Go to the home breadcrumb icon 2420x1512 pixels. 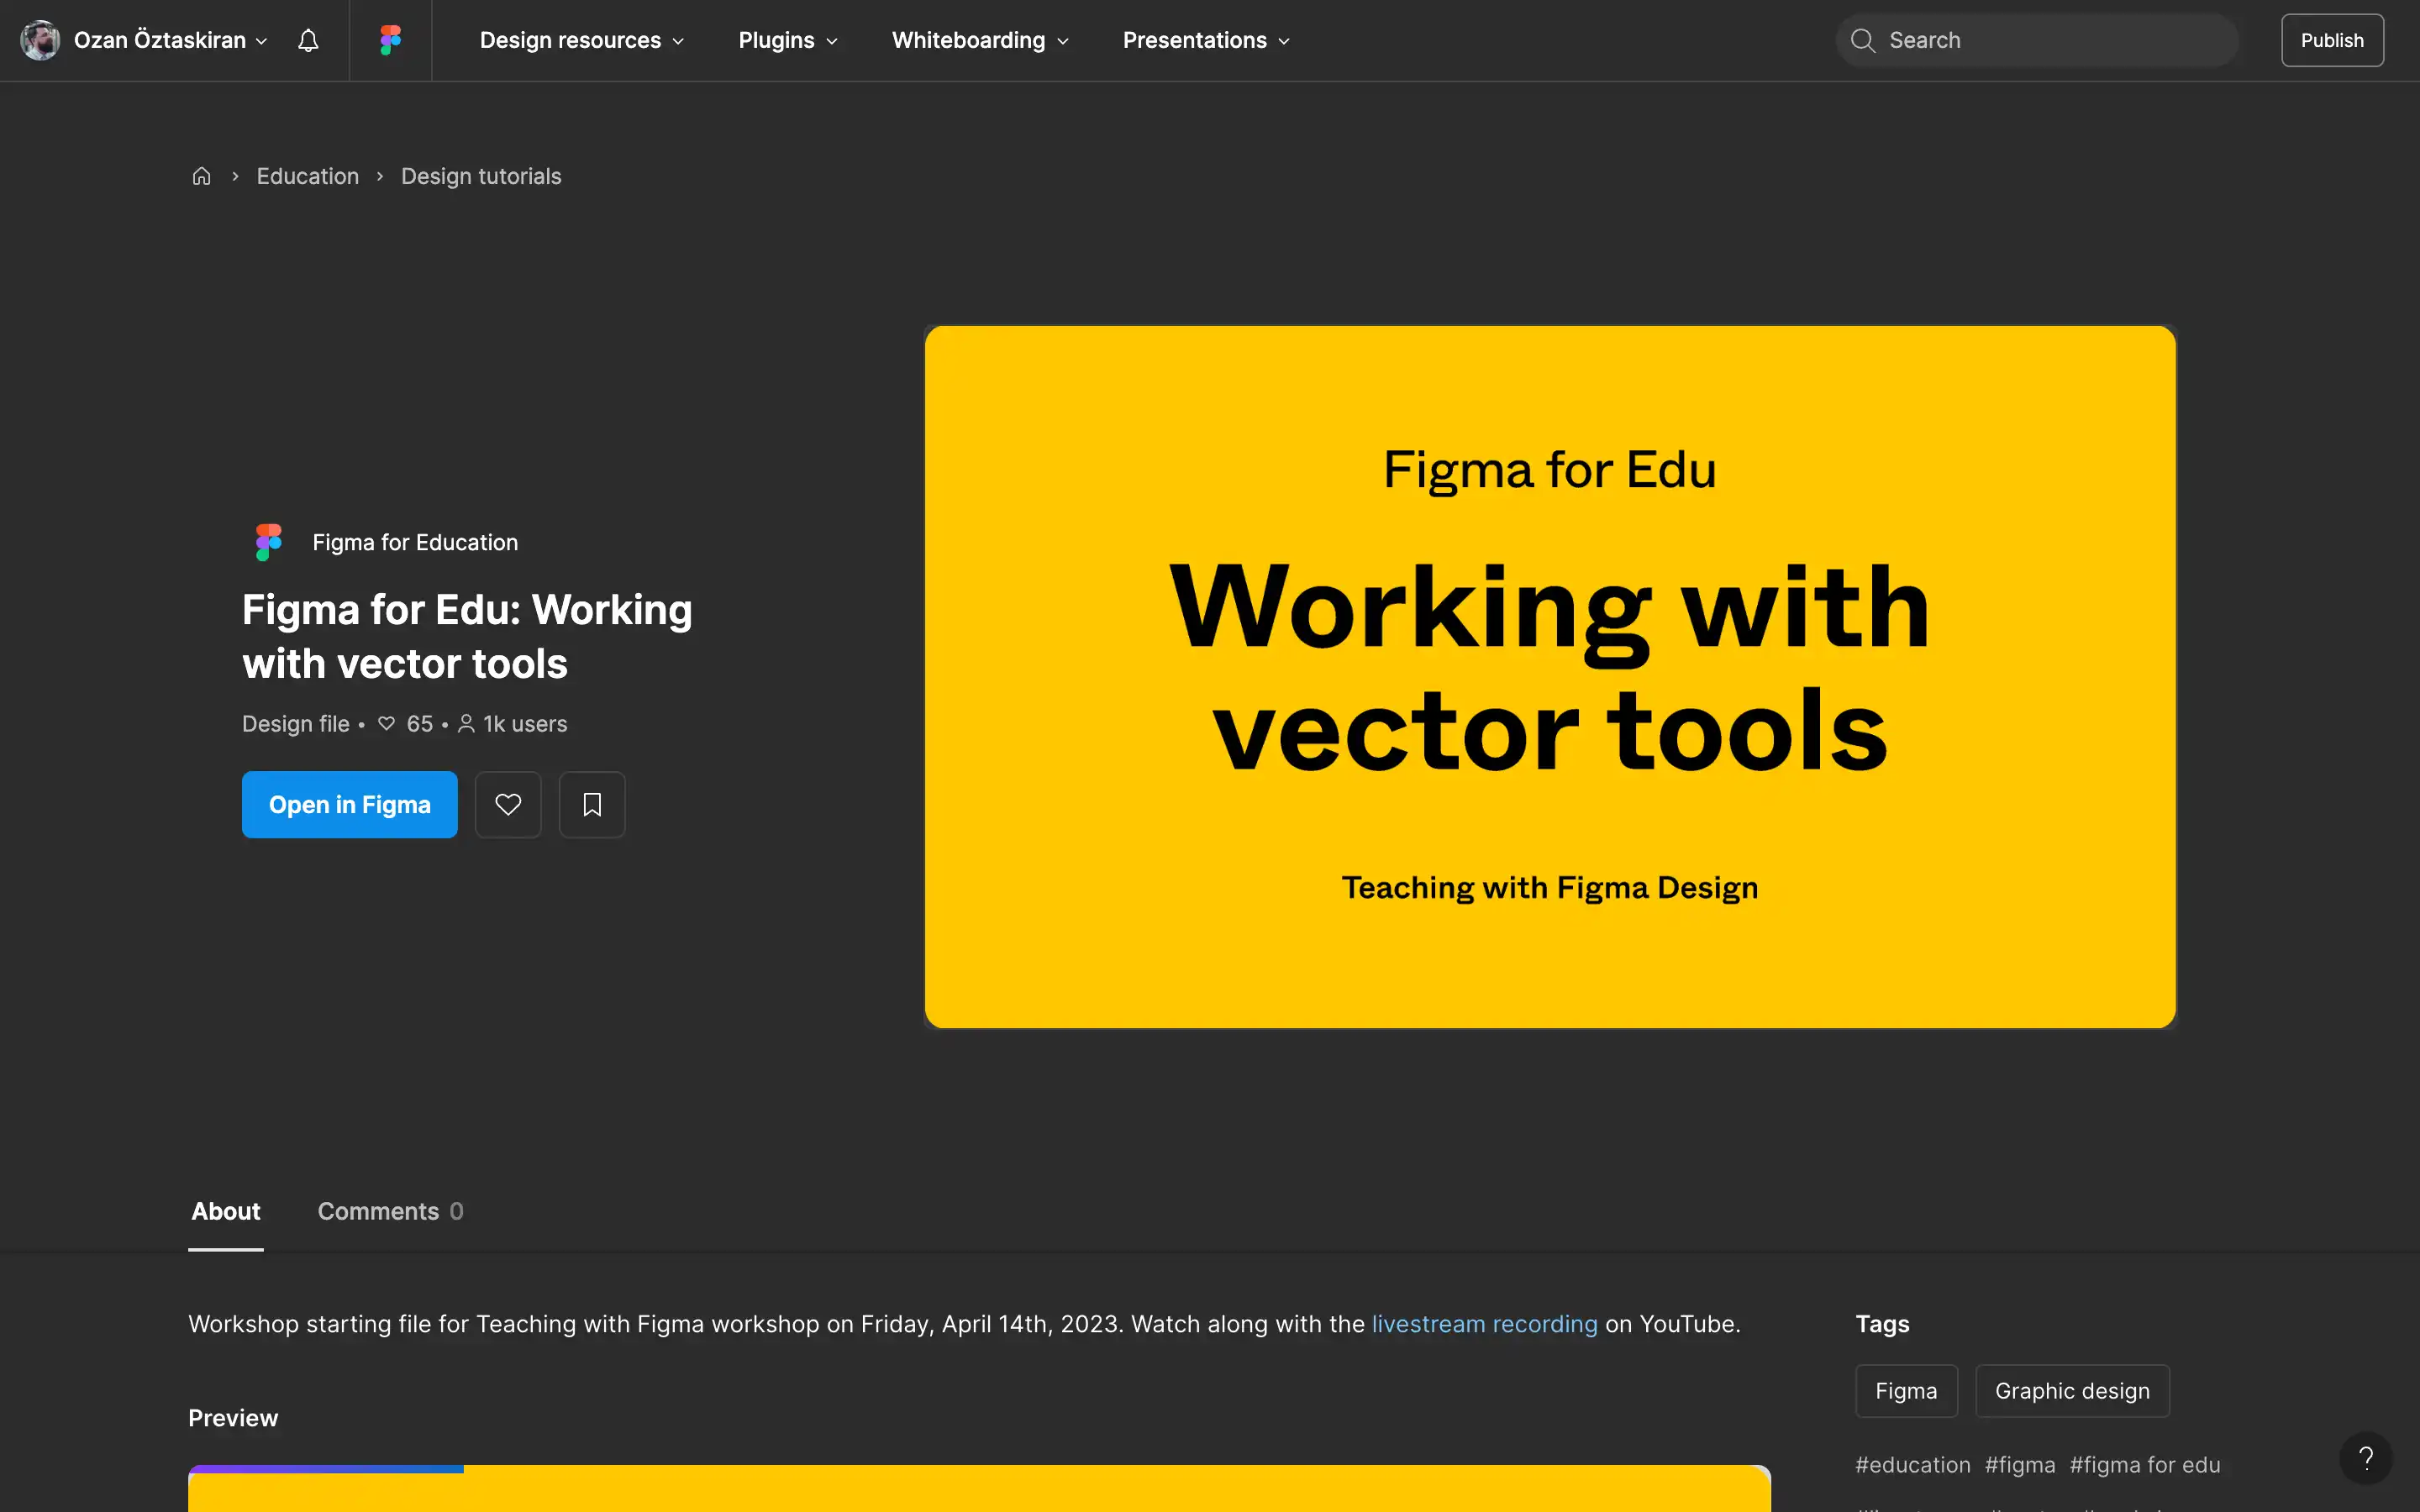click(201, 176)
